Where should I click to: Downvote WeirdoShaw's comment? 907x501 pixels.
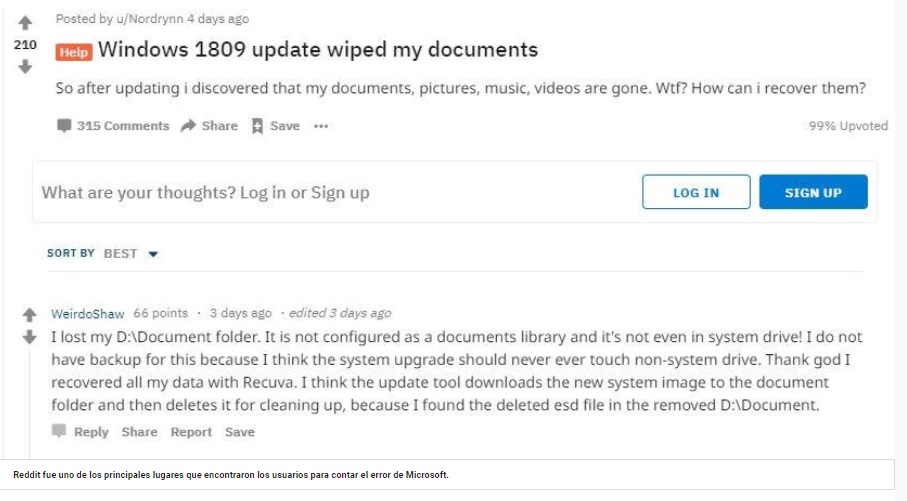pyautogui.click(x=30, y=337)
